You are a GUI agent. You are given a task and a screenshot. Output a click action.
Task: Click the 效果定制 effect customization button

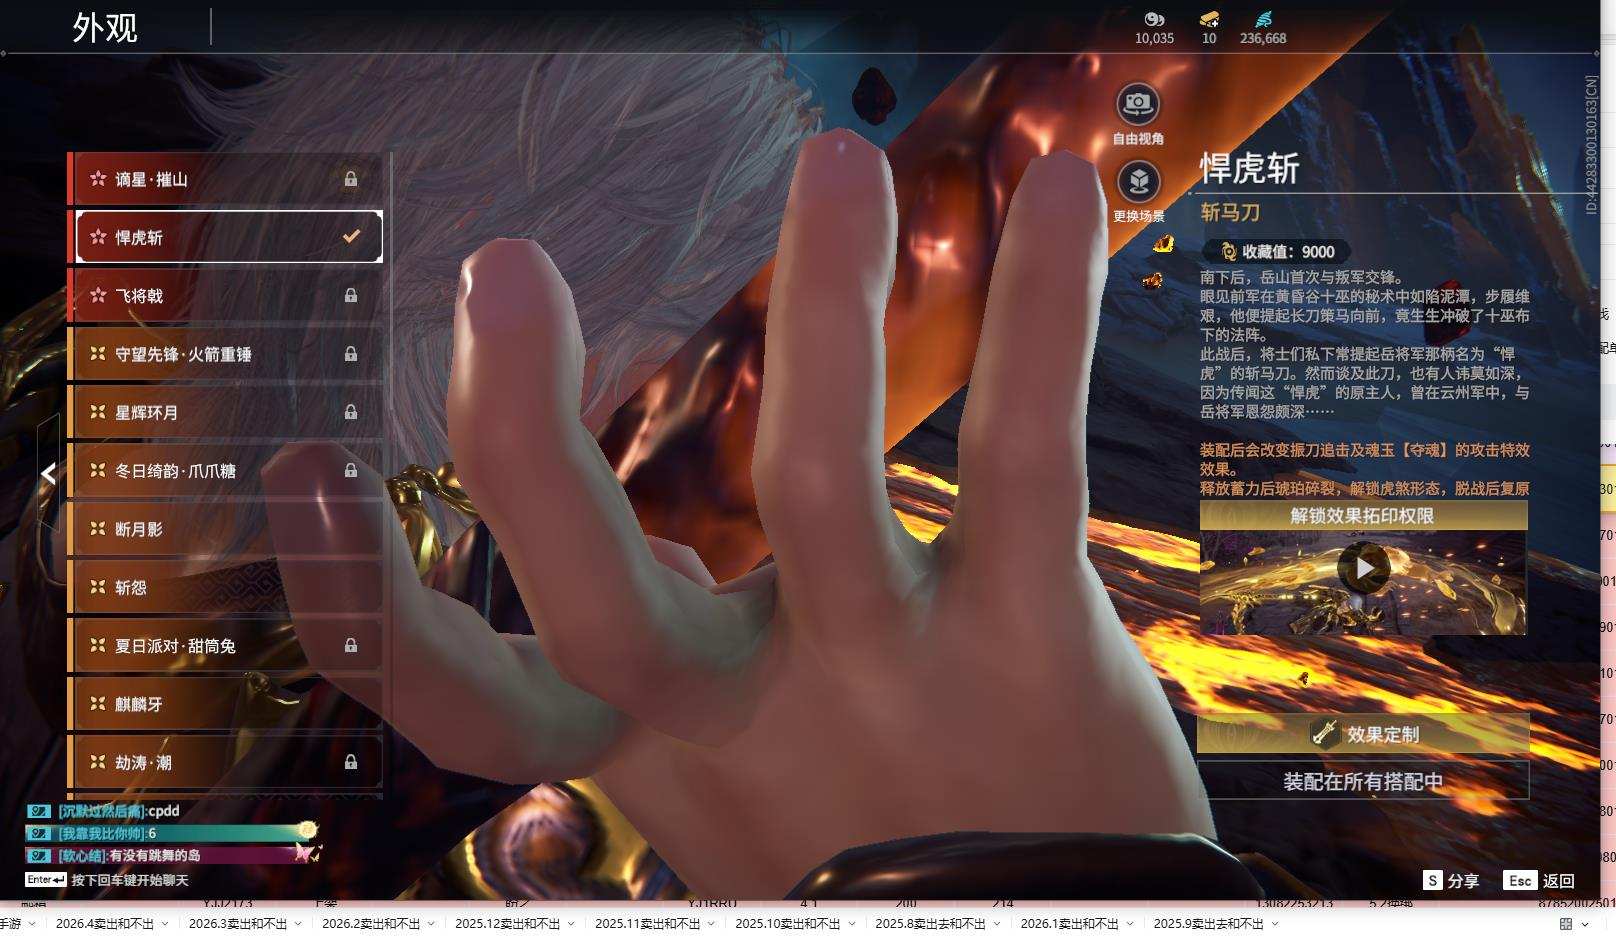(x=1363, y=734)
